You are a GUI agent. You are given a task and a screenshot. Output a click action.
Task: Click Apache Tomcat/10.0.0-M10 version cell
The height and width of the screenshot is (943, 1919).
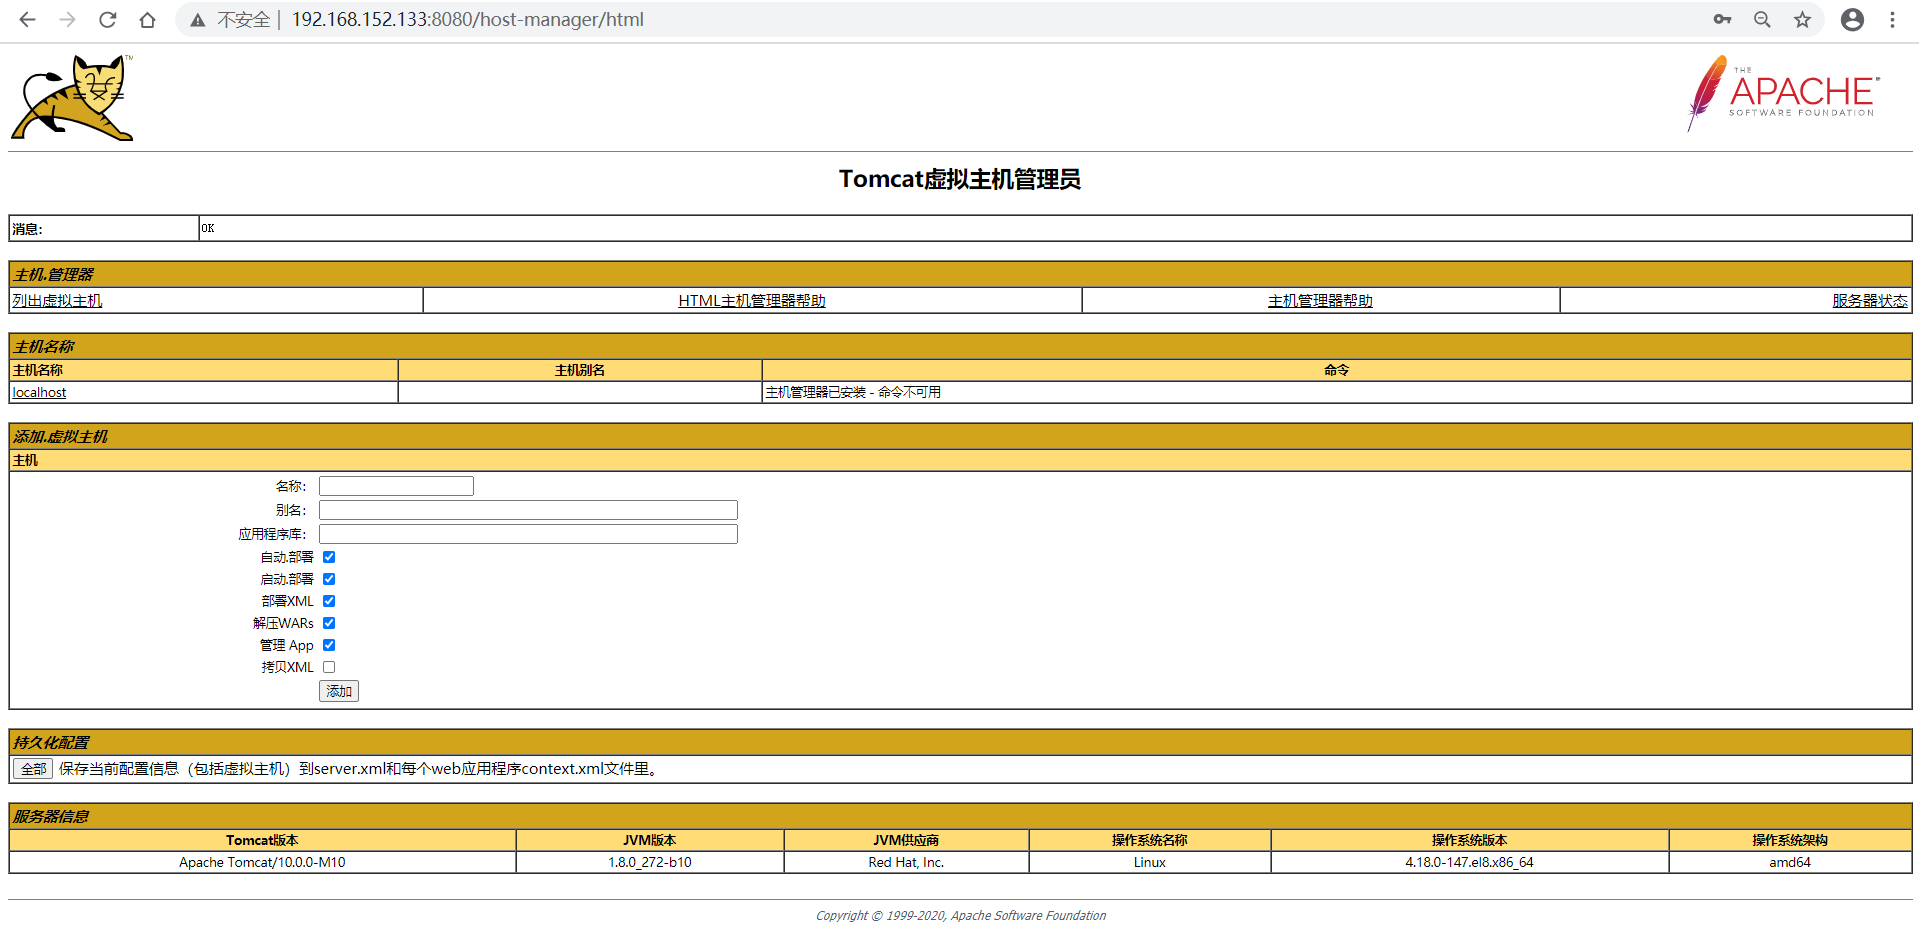(262, 862)
